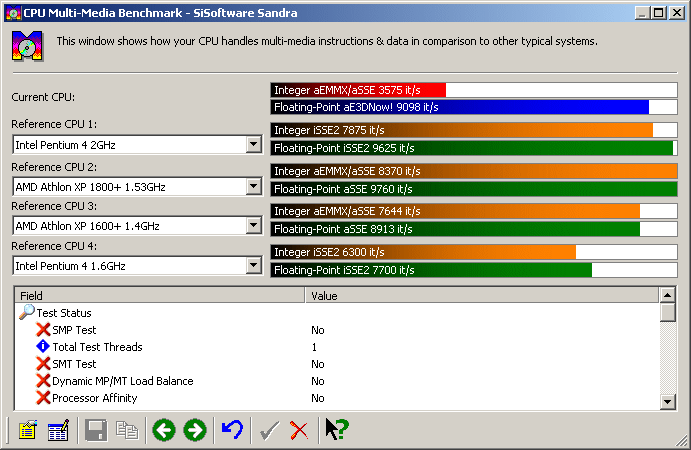Click Floating-Point aSSE 9760 it/s bar

coord(474,189)
